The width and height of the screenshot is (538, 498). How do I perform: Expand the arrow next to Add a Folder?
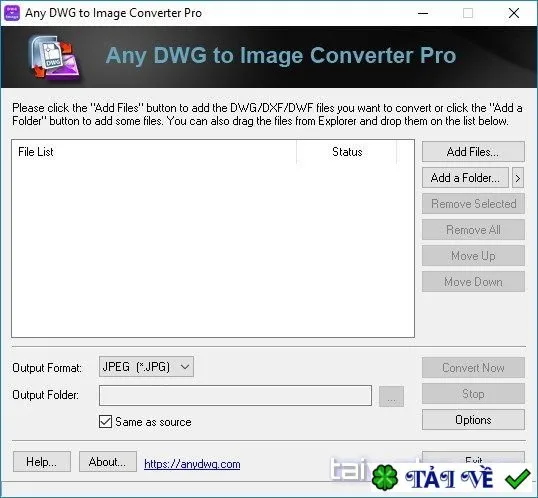518,178
